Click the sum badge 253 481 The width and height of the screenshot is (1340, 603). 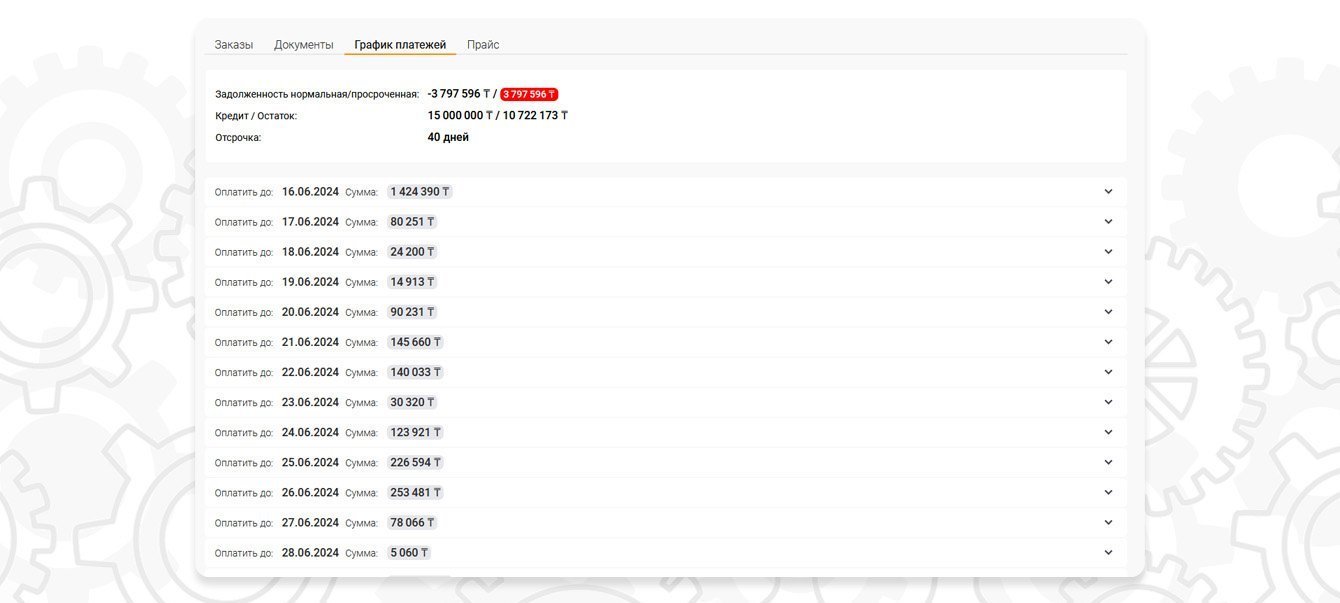(x=415, y=491)
